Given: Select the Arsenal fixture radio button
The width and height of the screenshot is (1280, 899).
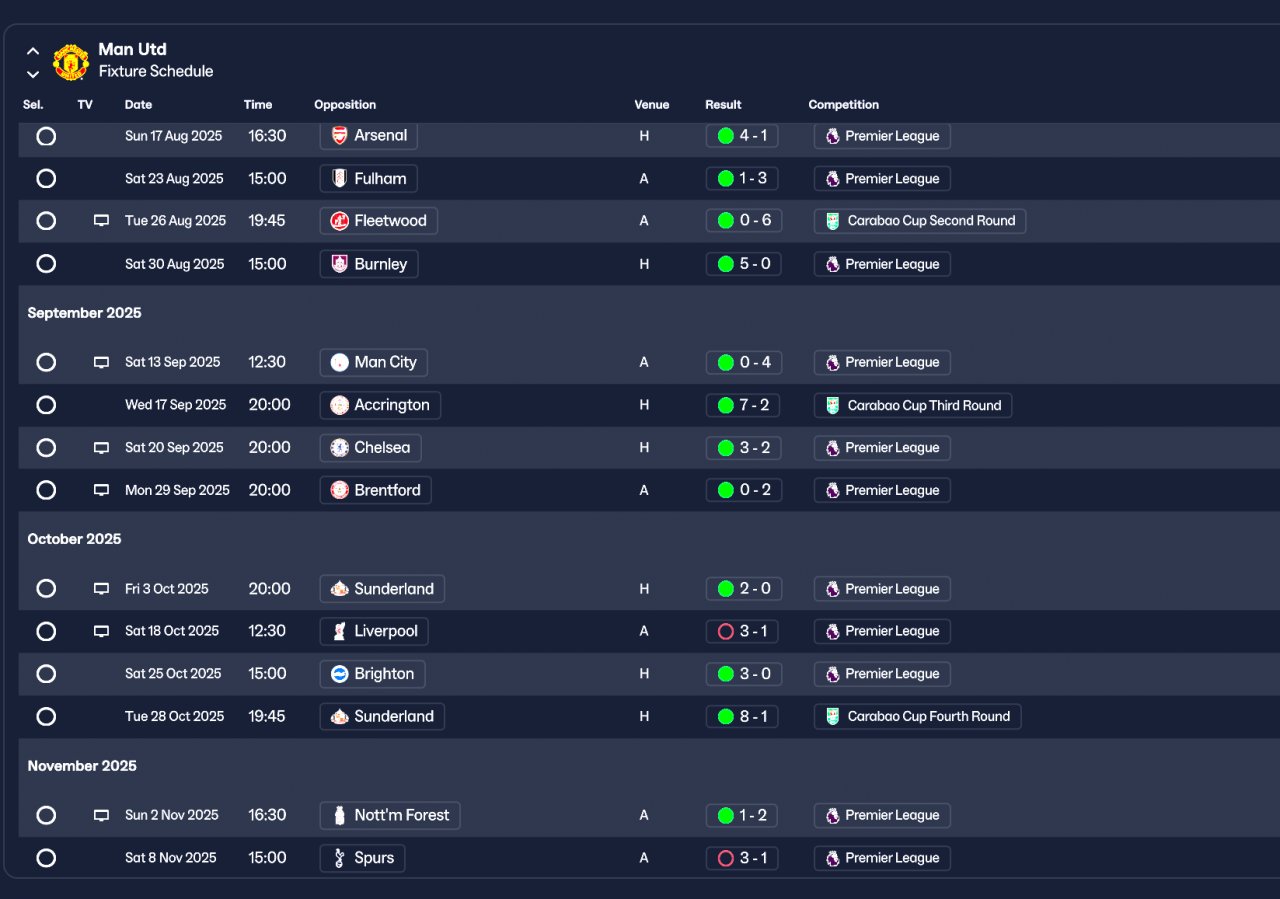Looking at the screenshot, I should 46,136.
